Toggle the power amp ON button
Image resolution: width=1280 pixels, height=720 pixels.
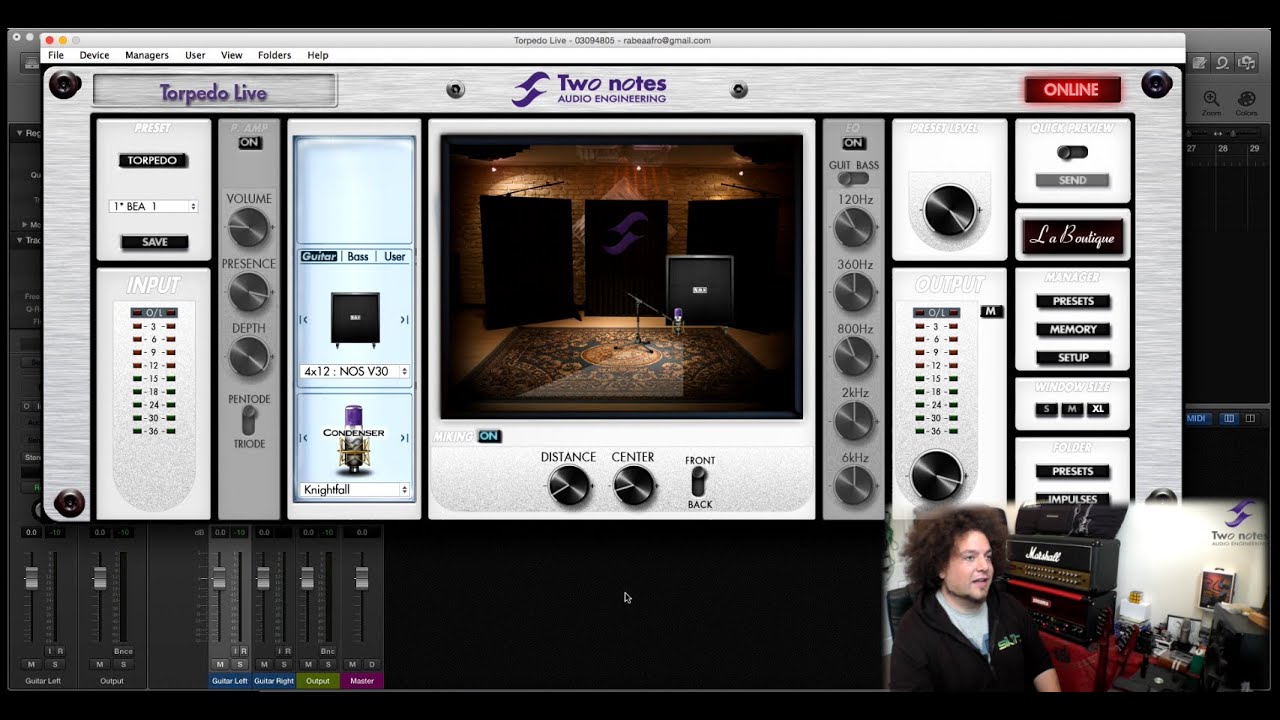pos(249,143)
